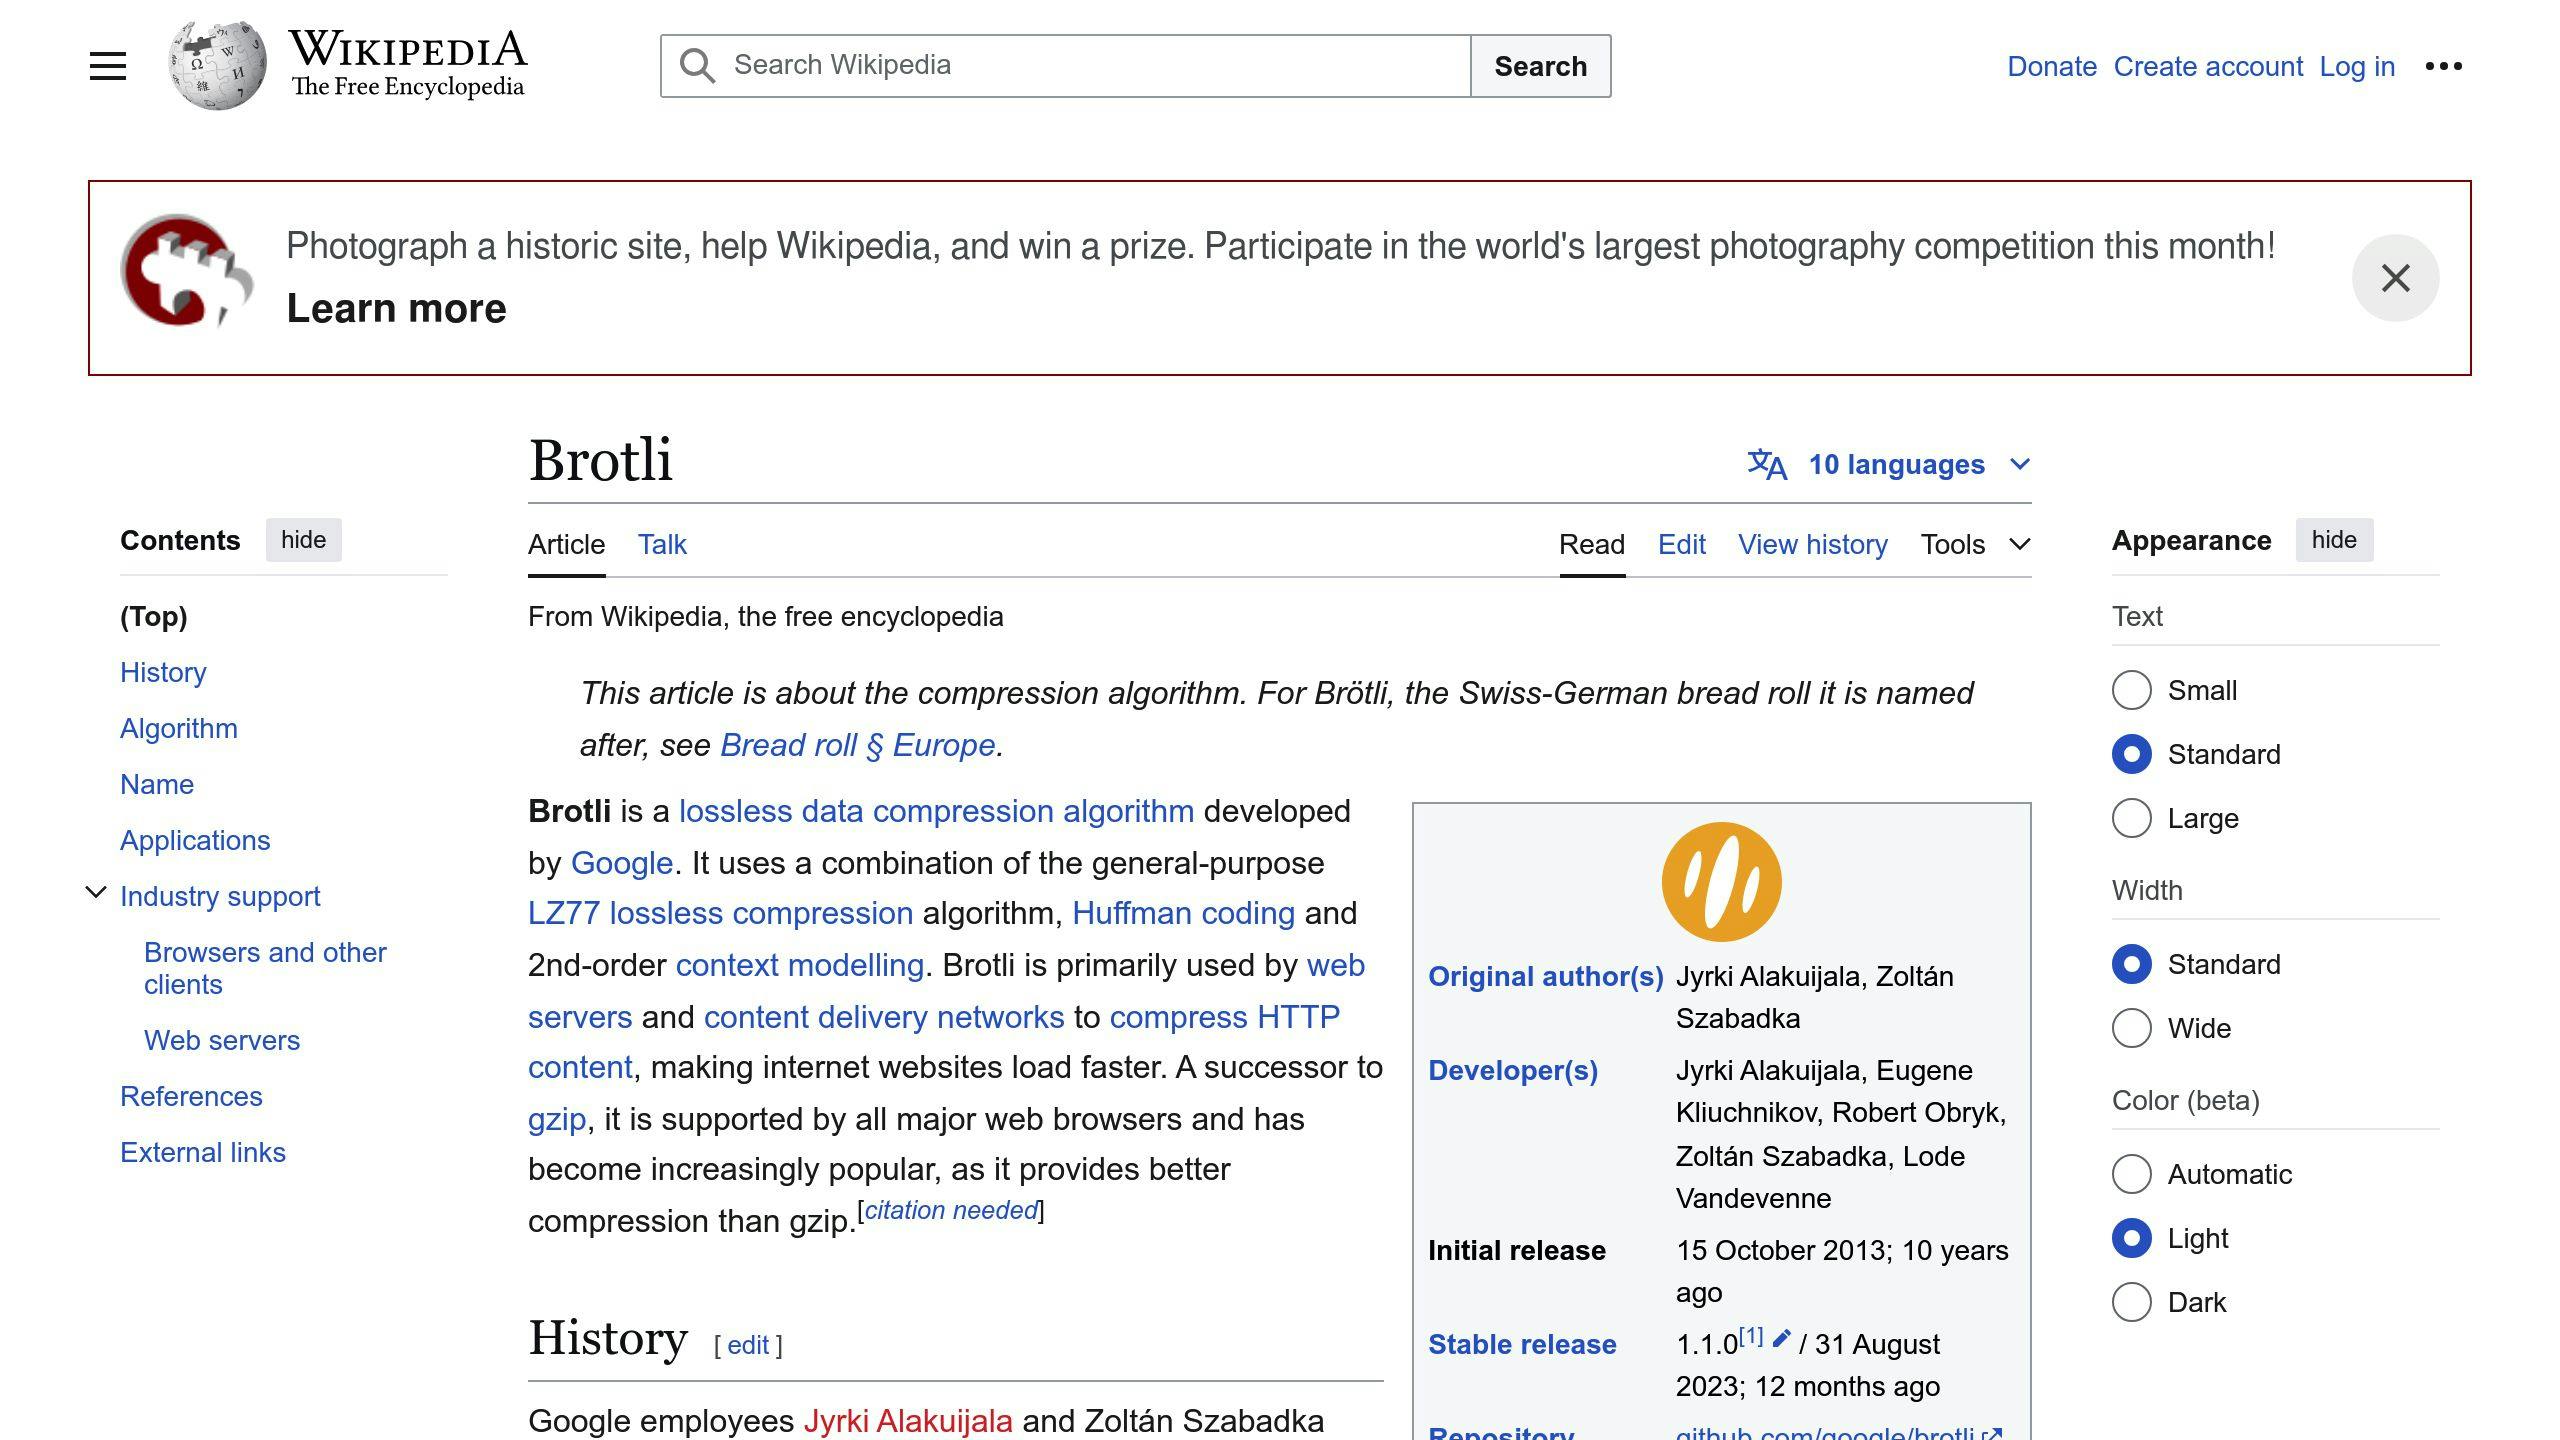Click the Wiki Loves Monuments banner logo
Image resolution: width=2560 pixels, height=1440 pixels.
(186, 270)
